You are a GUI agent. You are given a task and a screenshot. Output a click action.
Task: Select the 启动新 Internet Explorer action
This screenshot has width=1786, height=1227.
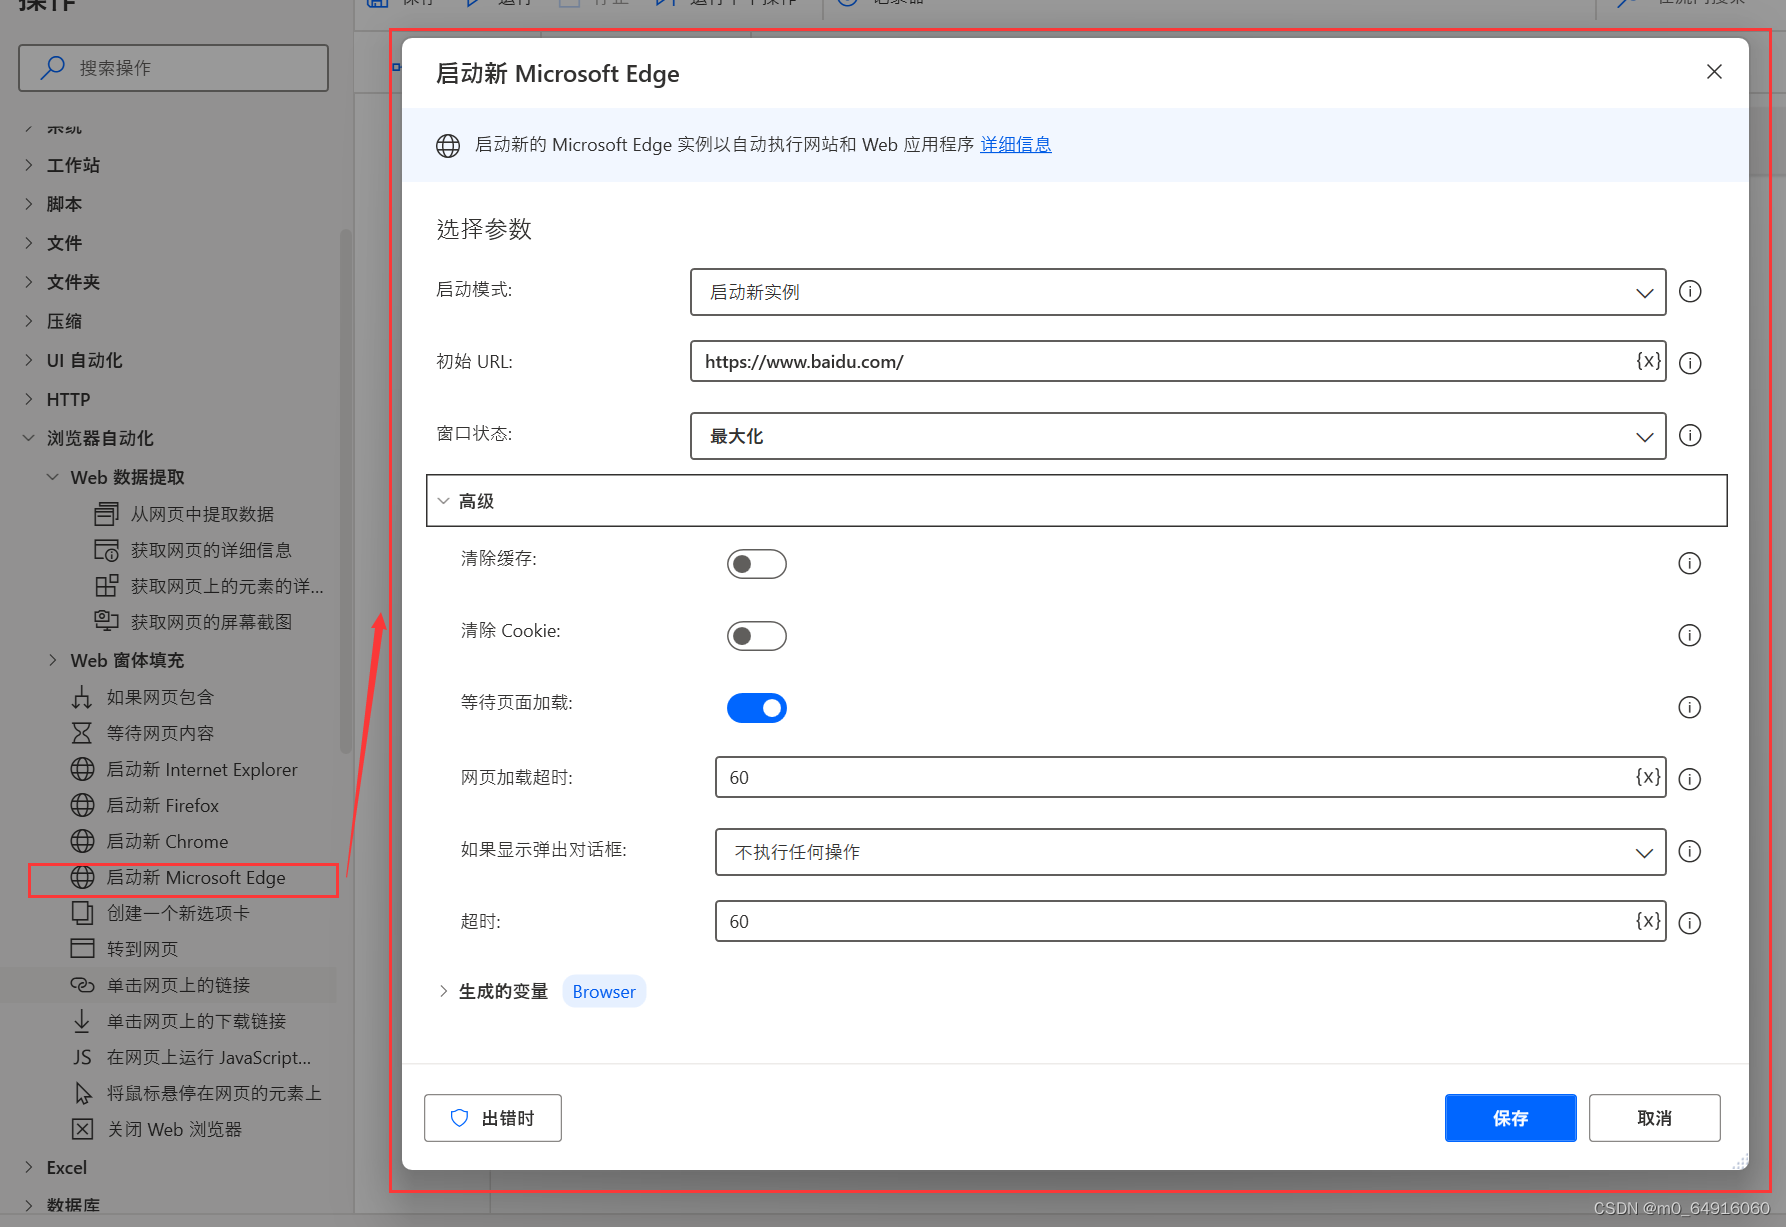tap(202, 769)
